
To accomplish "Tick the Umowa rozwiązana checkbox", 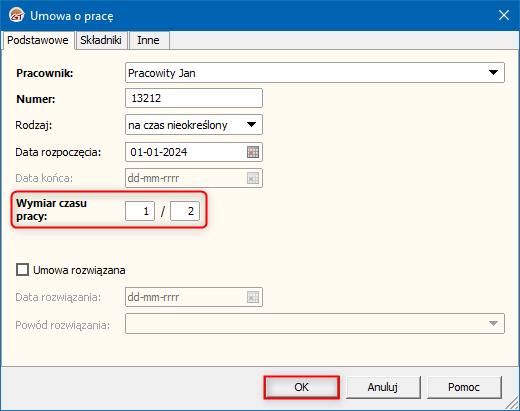I will (x=22, y=270).
